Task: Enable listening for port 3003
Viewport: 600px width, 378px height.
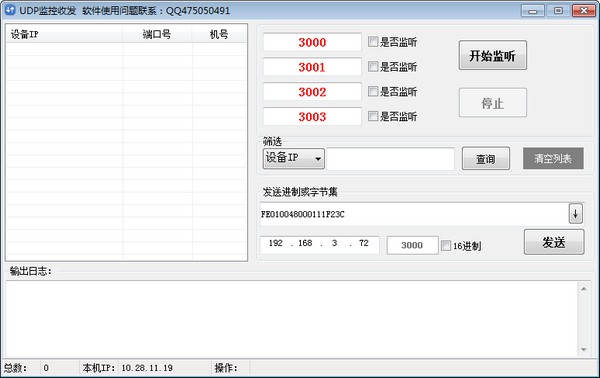Action: (373, 116)
